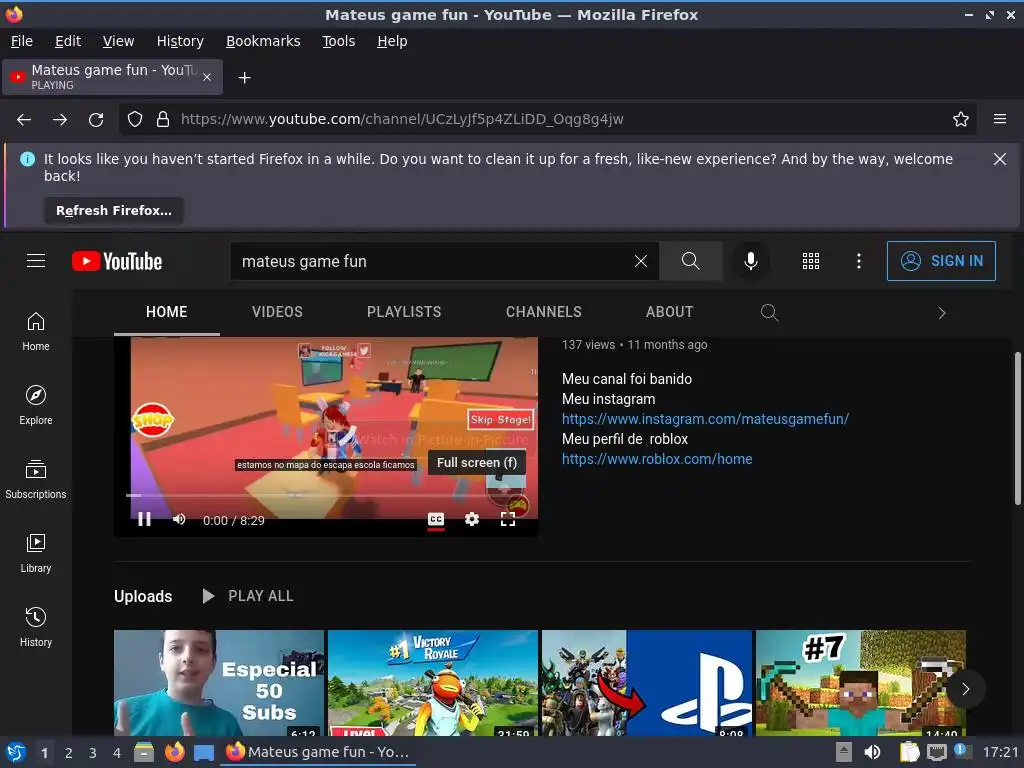
Task: Open History in the sidebar
Action: point(36,627)
